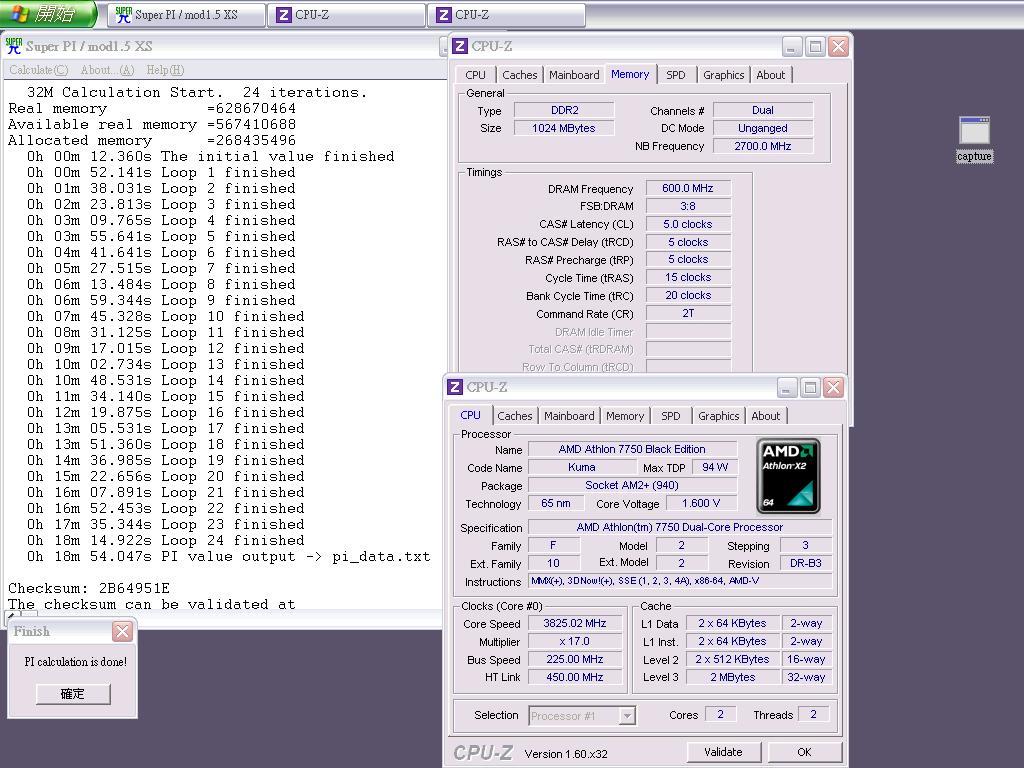
Task: Click the Size 1024 MBytes field
Action: (564, 128)
